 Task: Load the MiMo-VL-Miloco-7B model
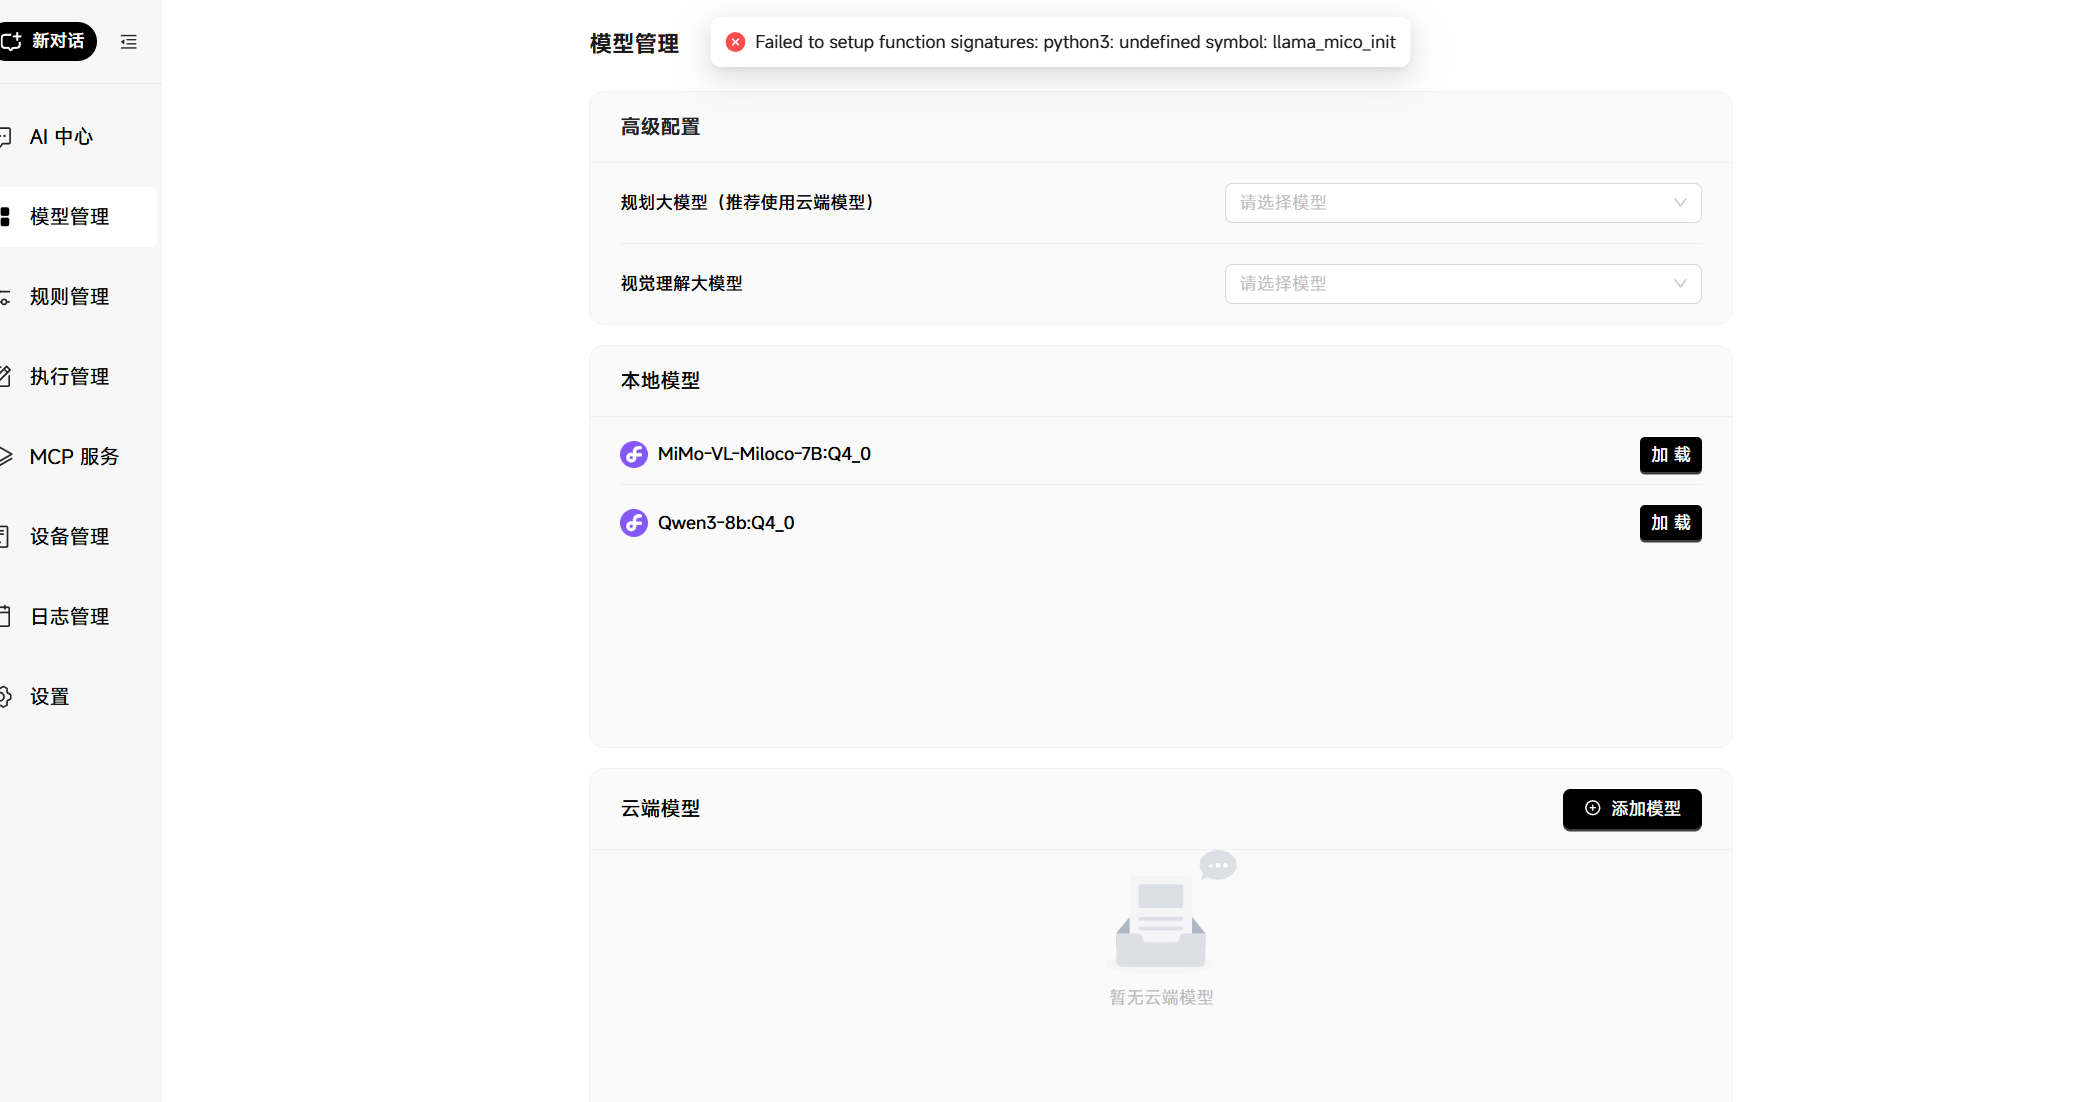(1669, 455)
